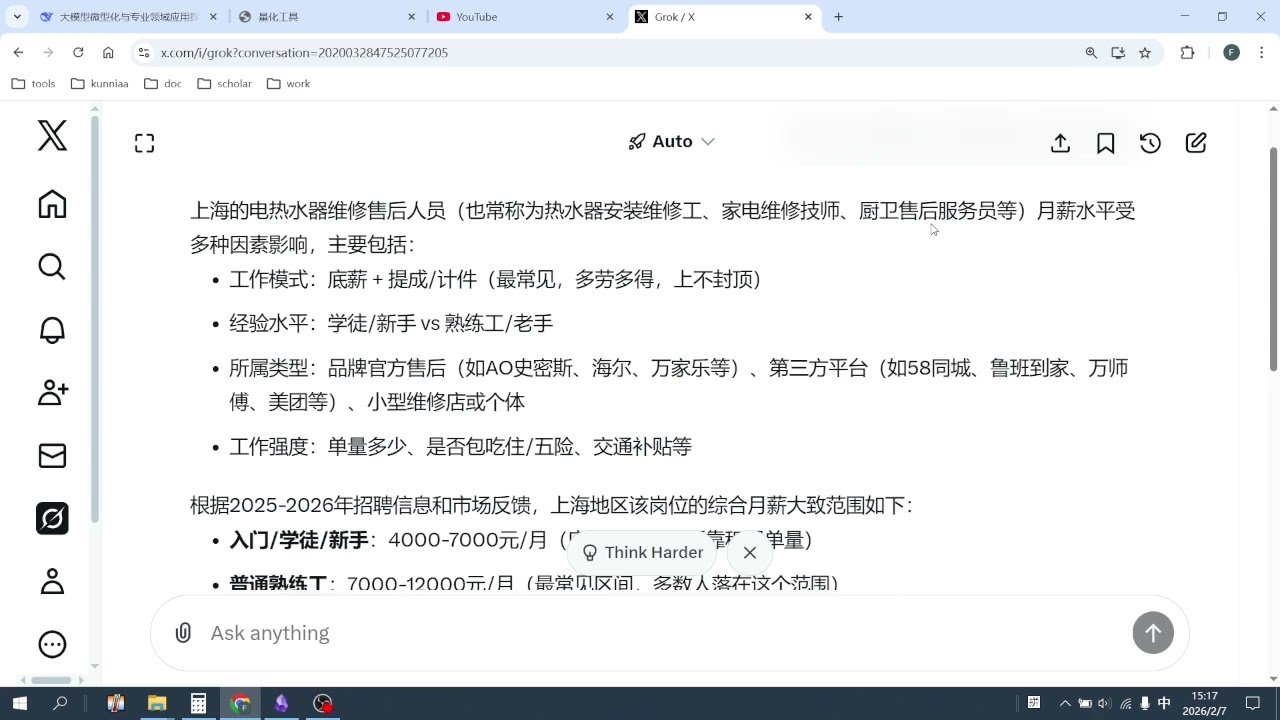This screenshot has height=720, width=1280.
Task: Open Profile icon in sidebar
Action: [x=52, y=581]
